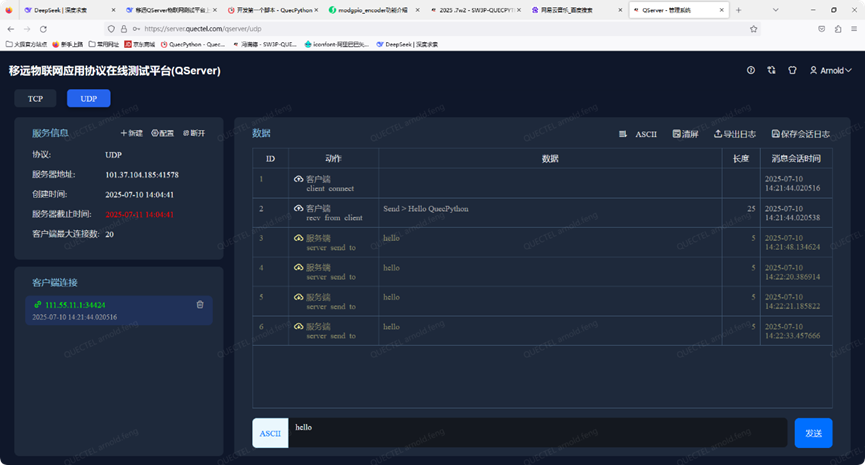This screenshot has height=465, width=865.
Task: Click 导出日志 to export log
Action: click(x=735, y=134)
